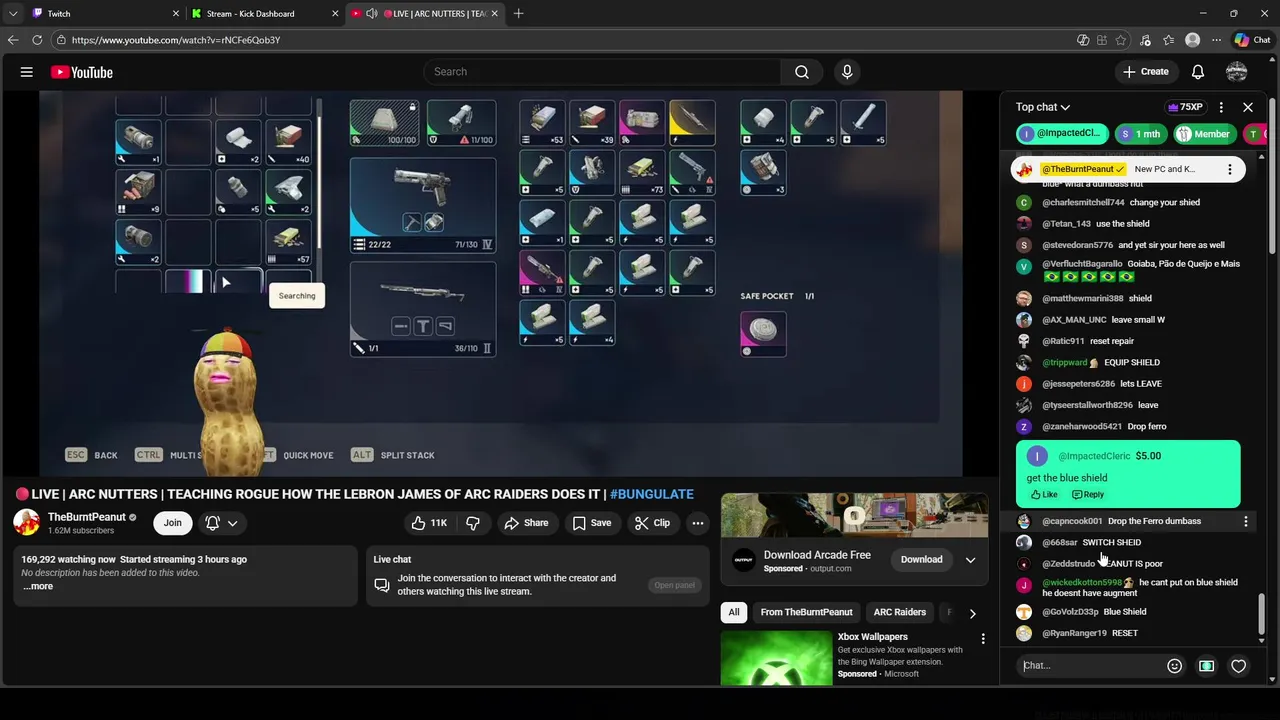Open the account avatar menu

pyautogui.click(x=1237, y=72)
